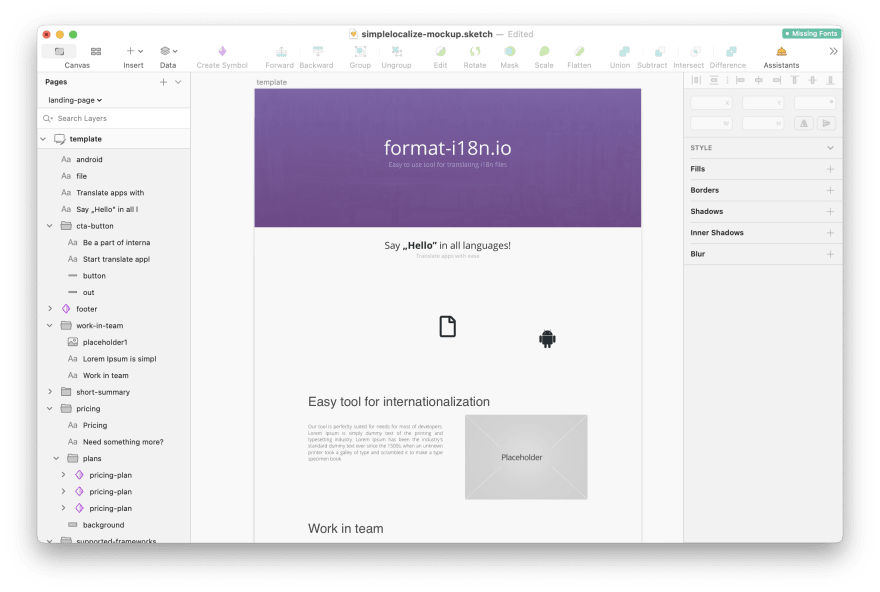Click the Union boolean icon

click(x=624, y=52)
